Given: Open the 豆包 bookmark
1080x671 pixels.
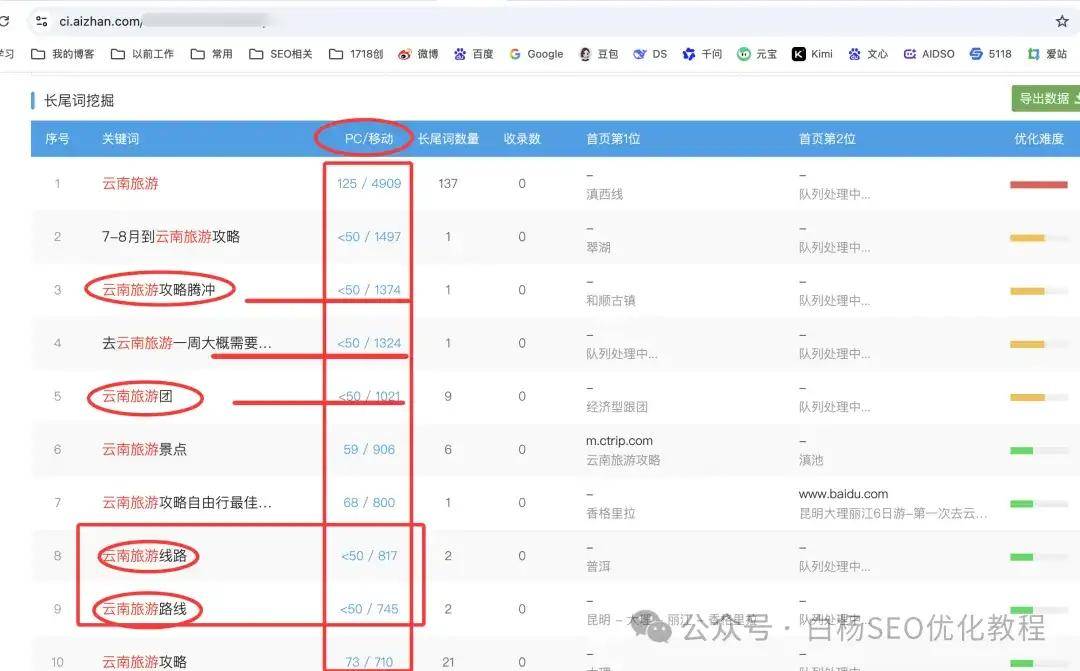Looking at the screenshot, I should point(599,54).
